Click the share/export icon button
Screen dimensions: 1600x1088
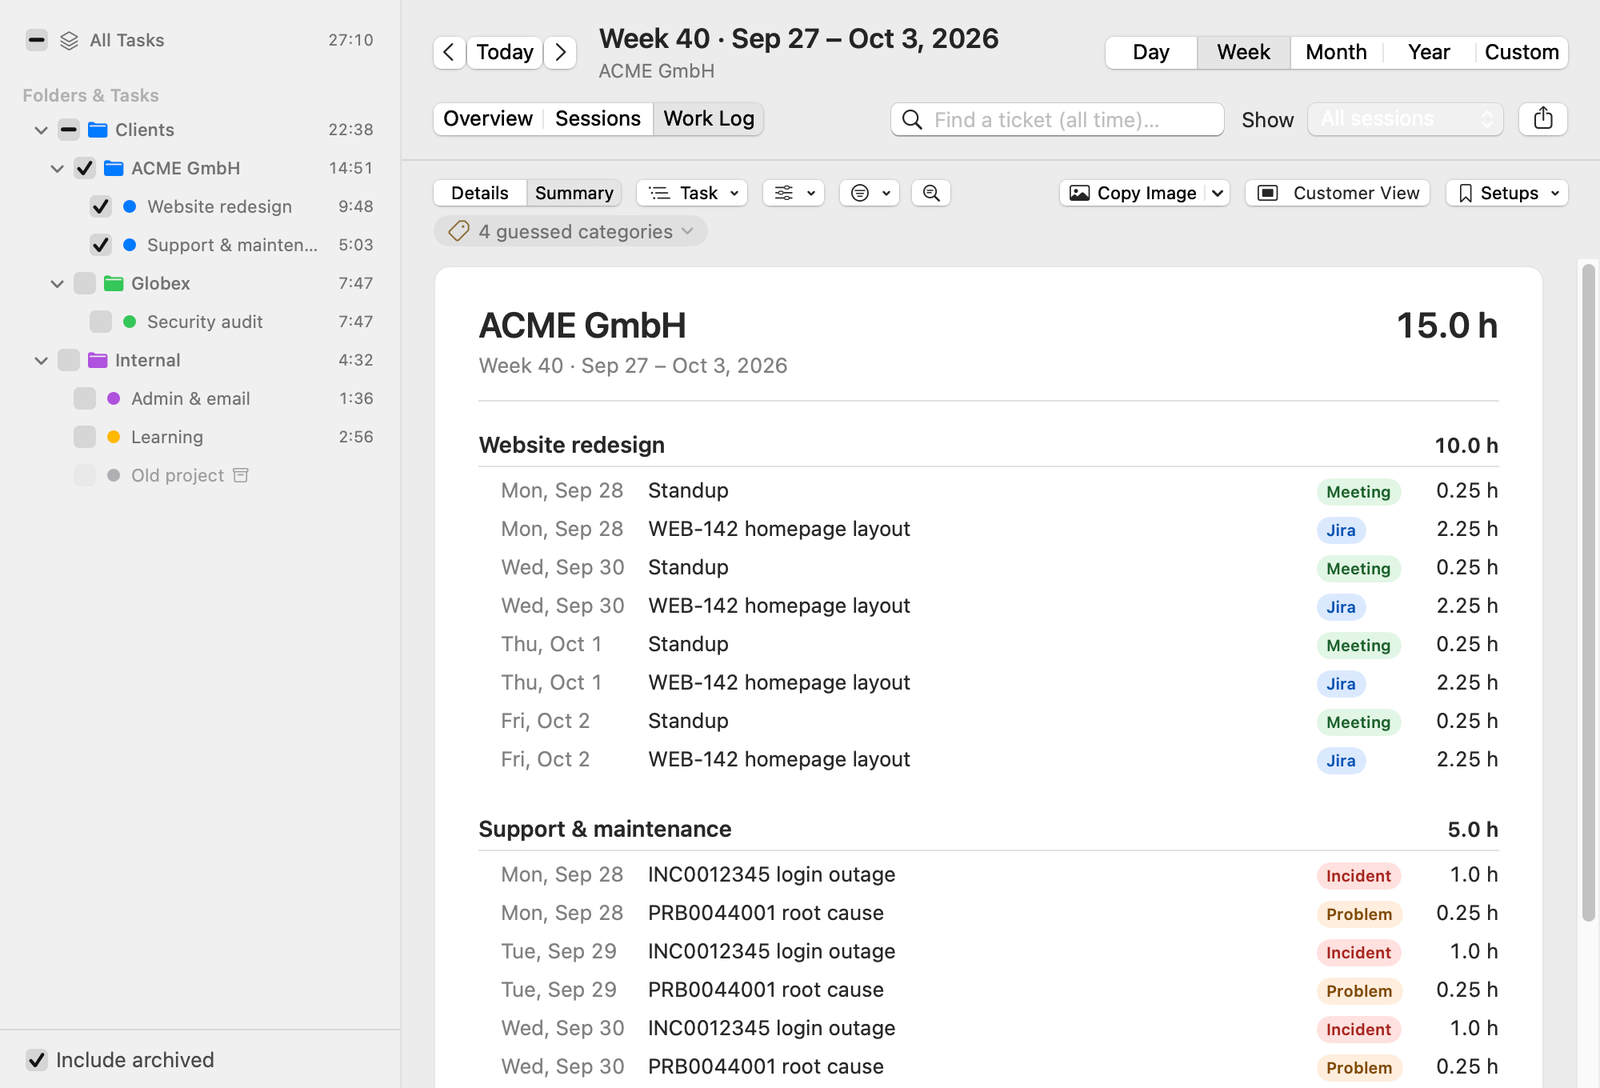point(1543,119)
